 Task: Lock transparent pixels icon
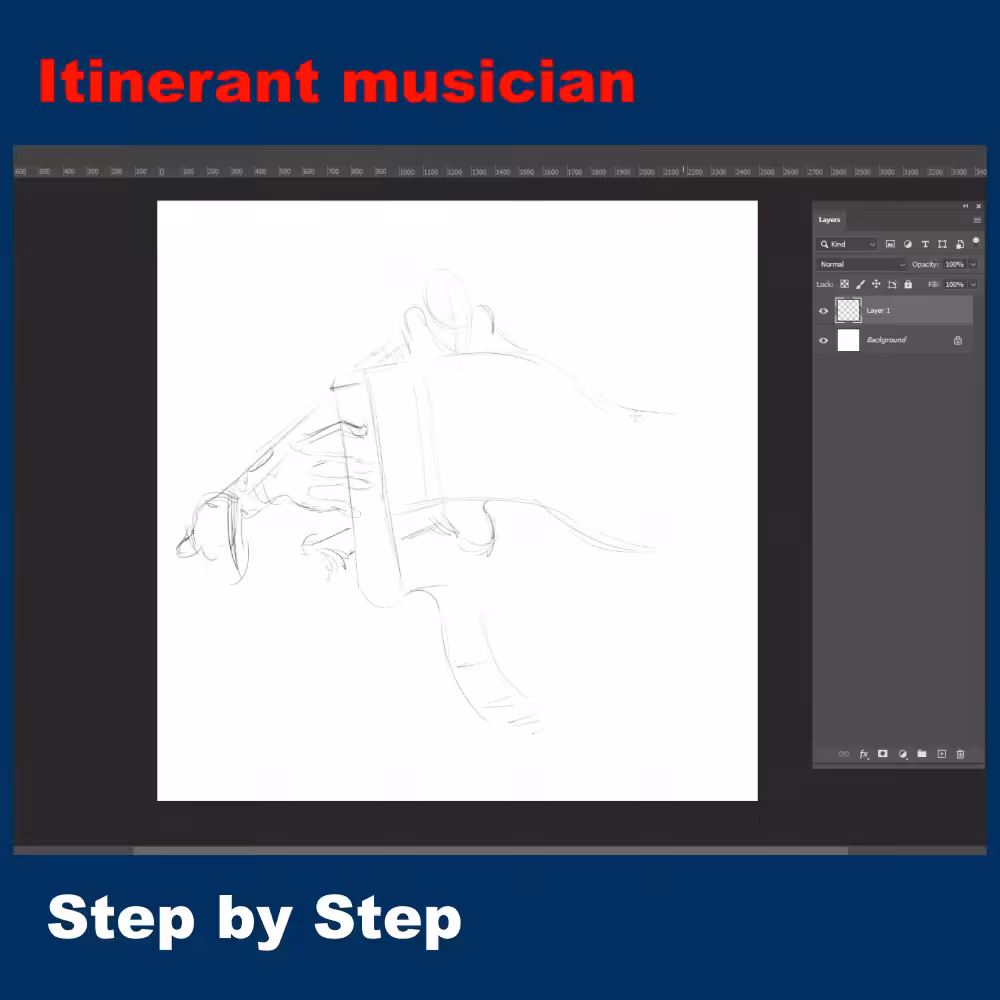(844, 284)
